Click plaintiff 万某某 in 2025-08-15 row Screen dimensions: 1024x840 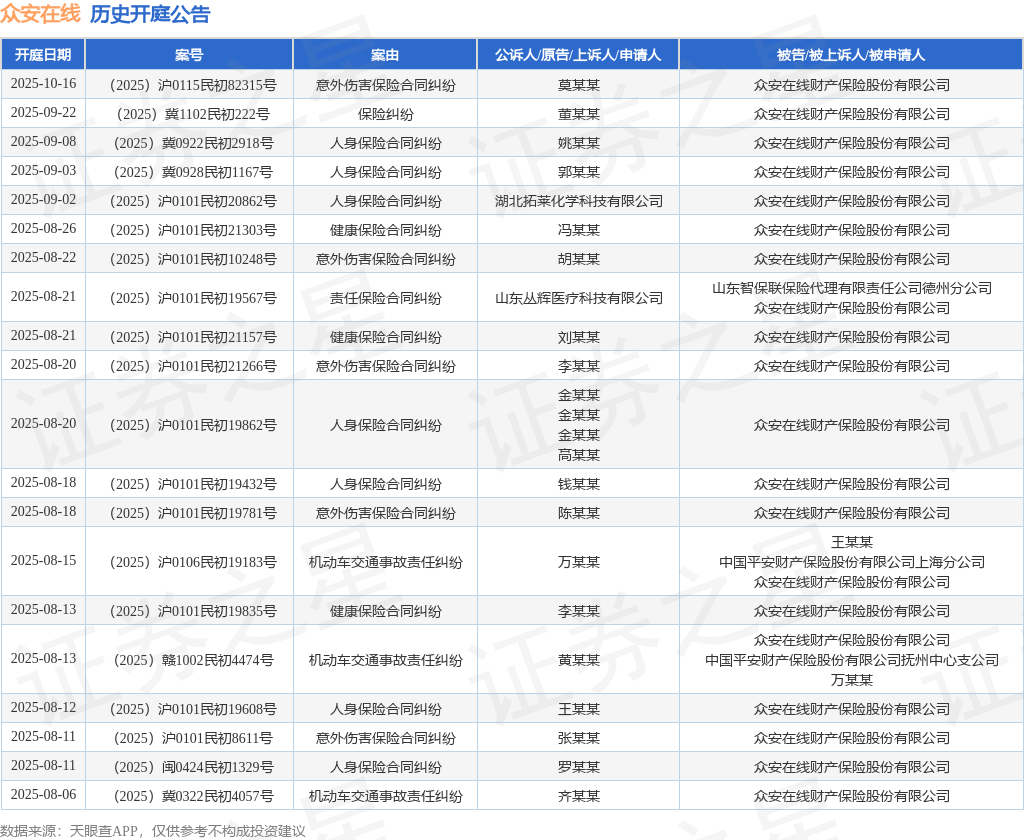pos(579,562)
